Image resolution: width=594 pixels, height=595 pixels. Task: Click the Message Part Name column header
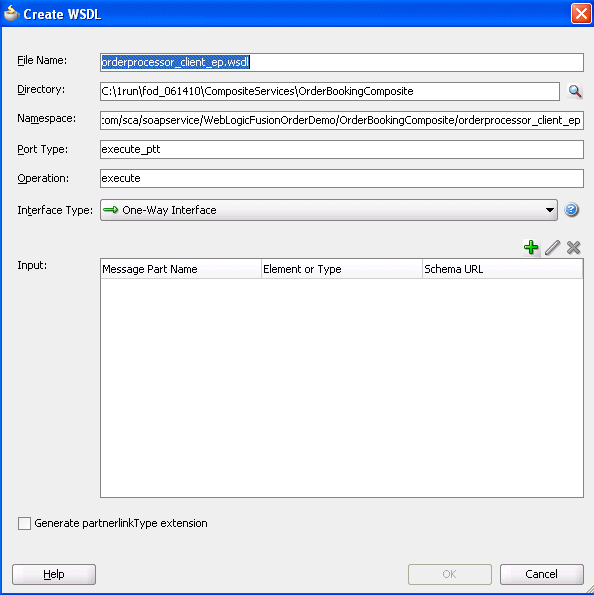coord(181,269)
